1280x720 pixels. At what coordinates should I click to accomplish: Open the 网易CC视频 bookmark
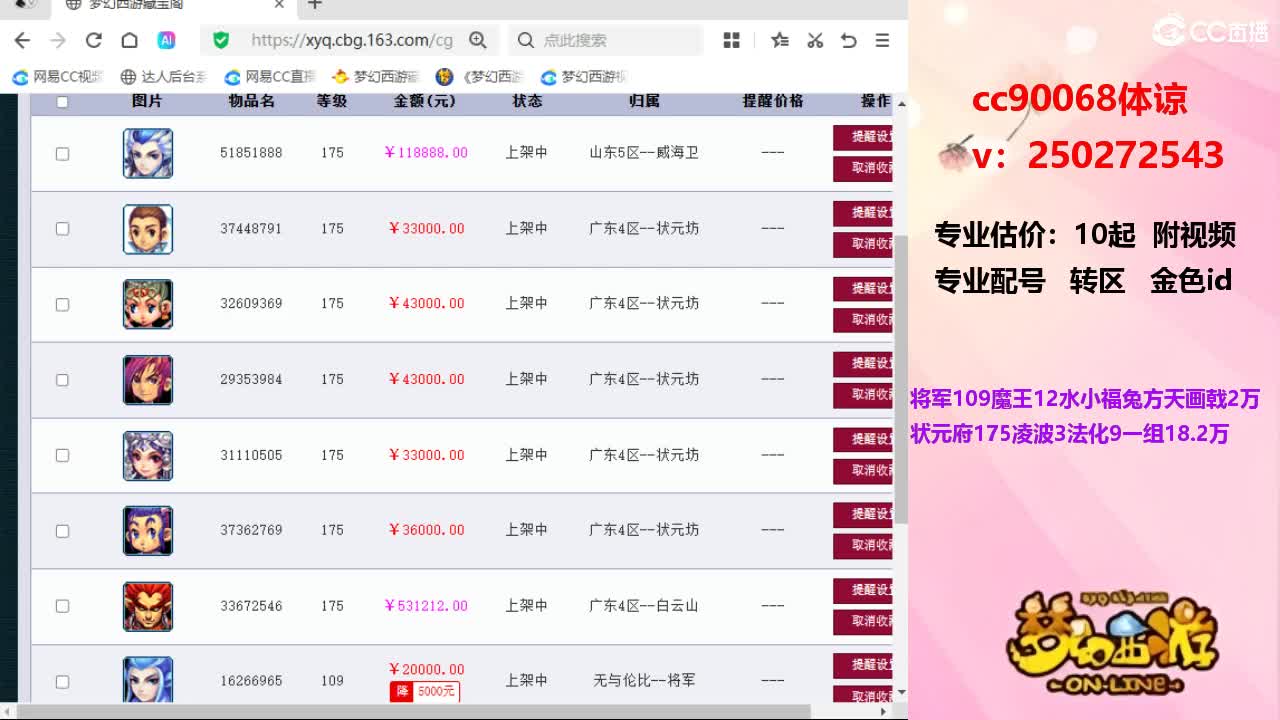tap(58, 77)
